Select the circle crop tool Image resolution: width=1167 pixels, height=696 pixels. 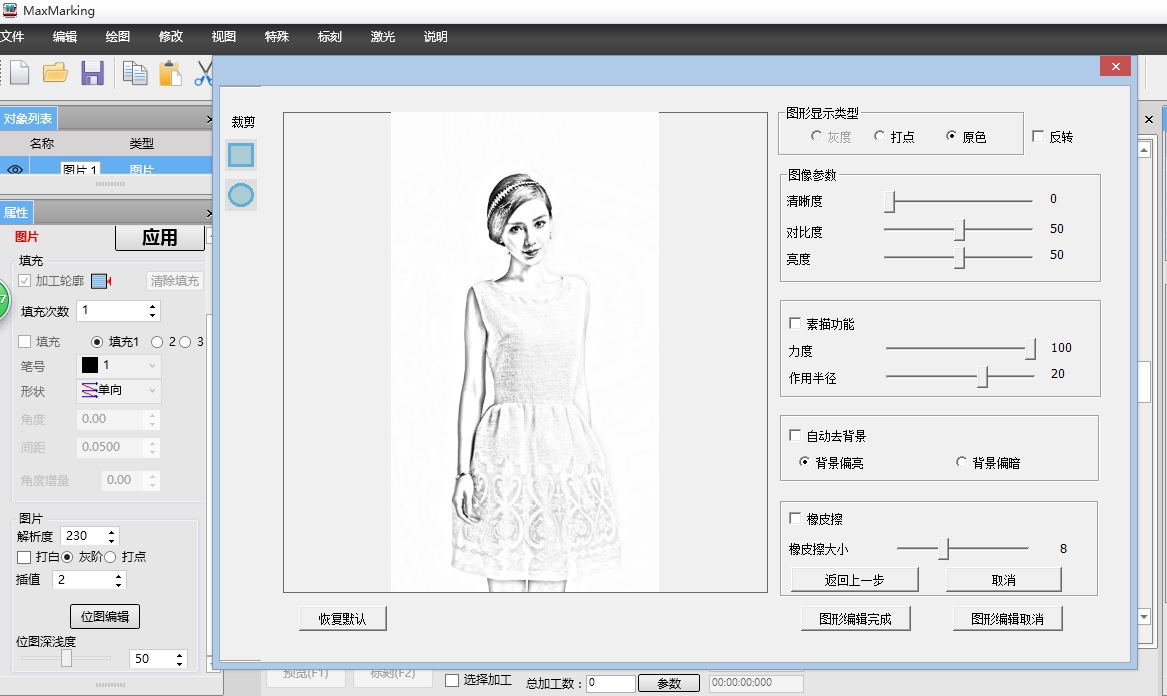[x=241, y=195]
